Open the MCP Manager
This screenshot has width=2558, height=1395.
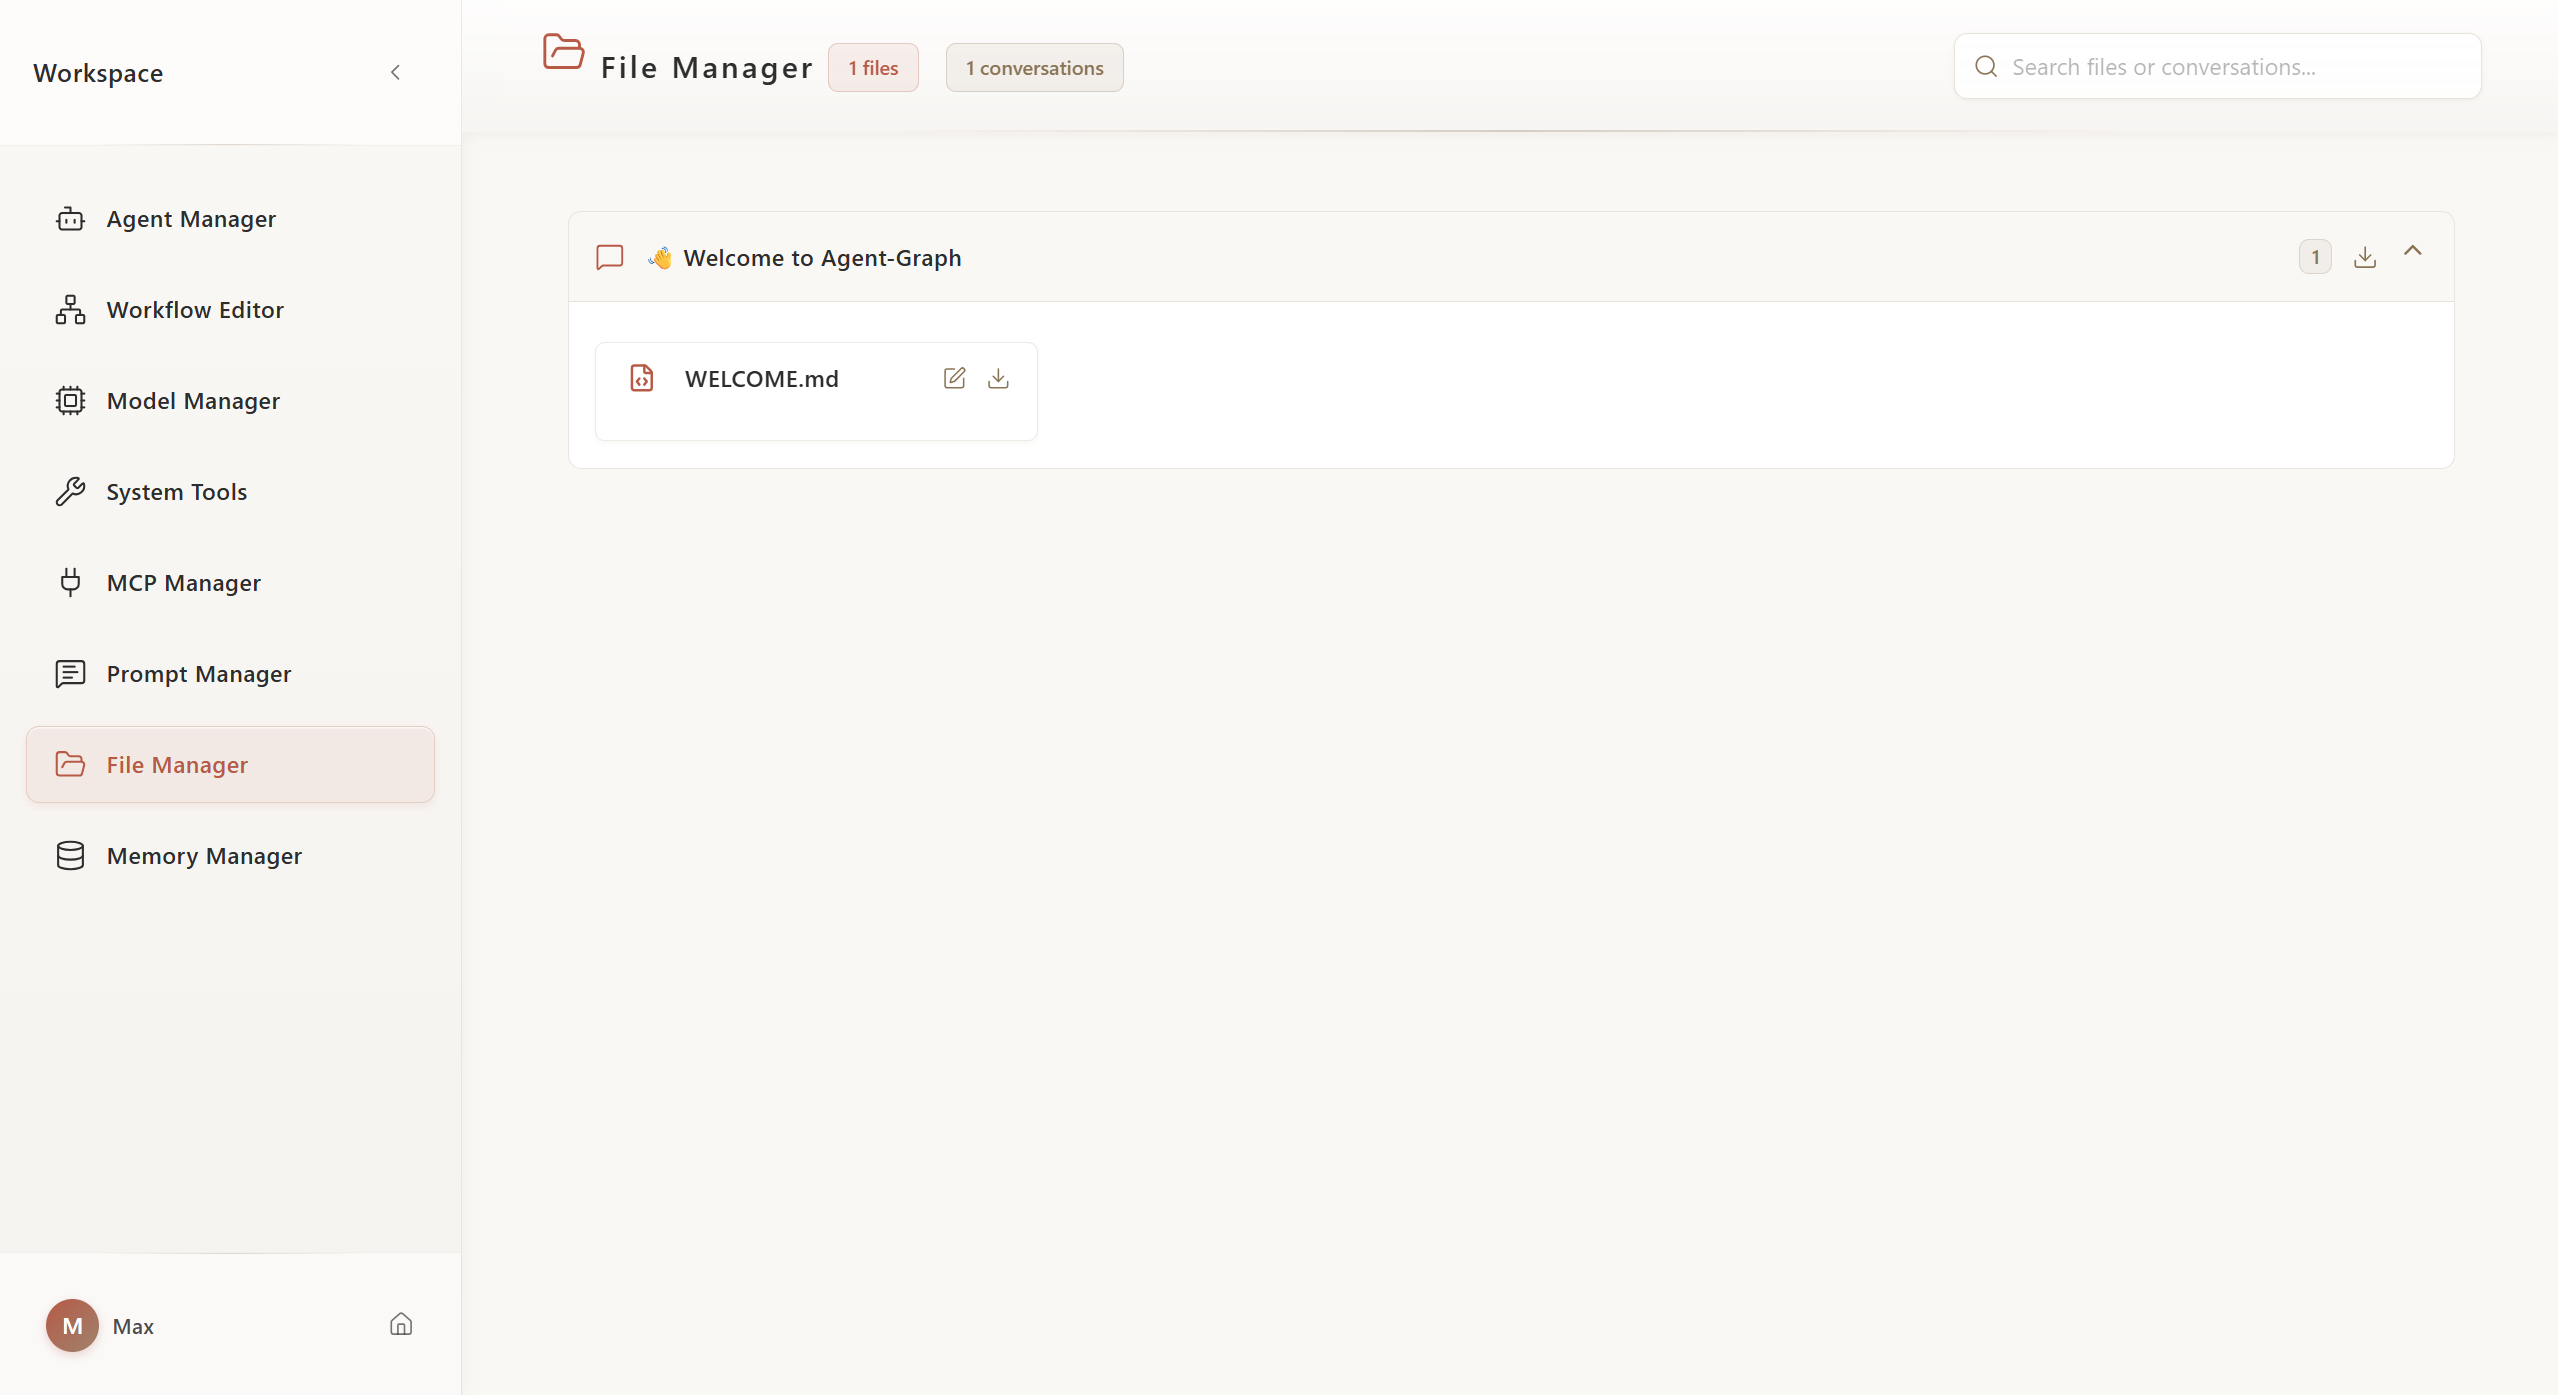click(182, 582)
